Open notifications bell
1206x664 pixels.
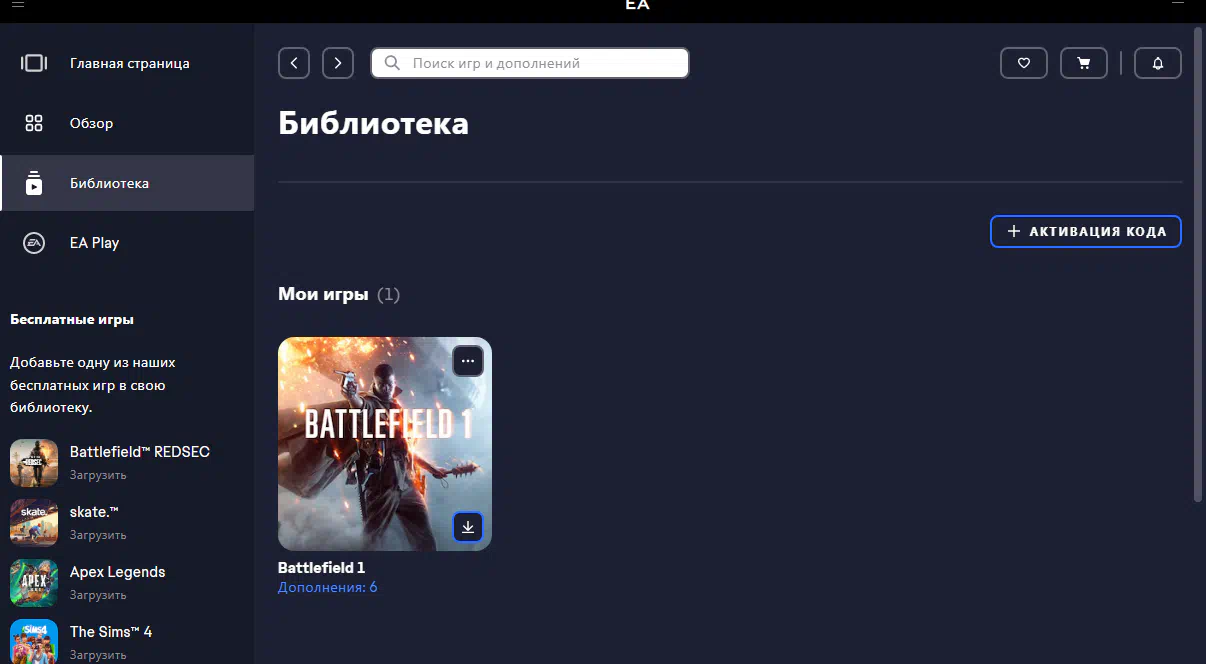pos(1157,63)
